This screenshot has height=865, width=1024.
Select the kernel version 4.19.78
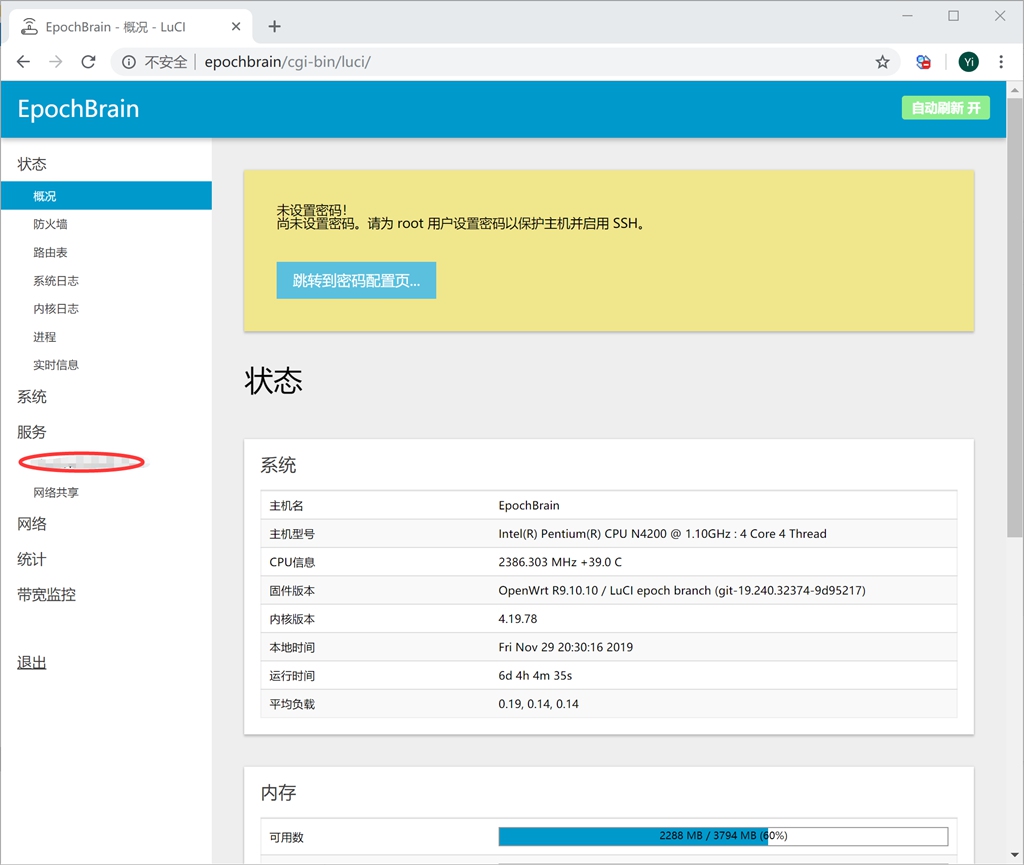[x=518, y=619]
